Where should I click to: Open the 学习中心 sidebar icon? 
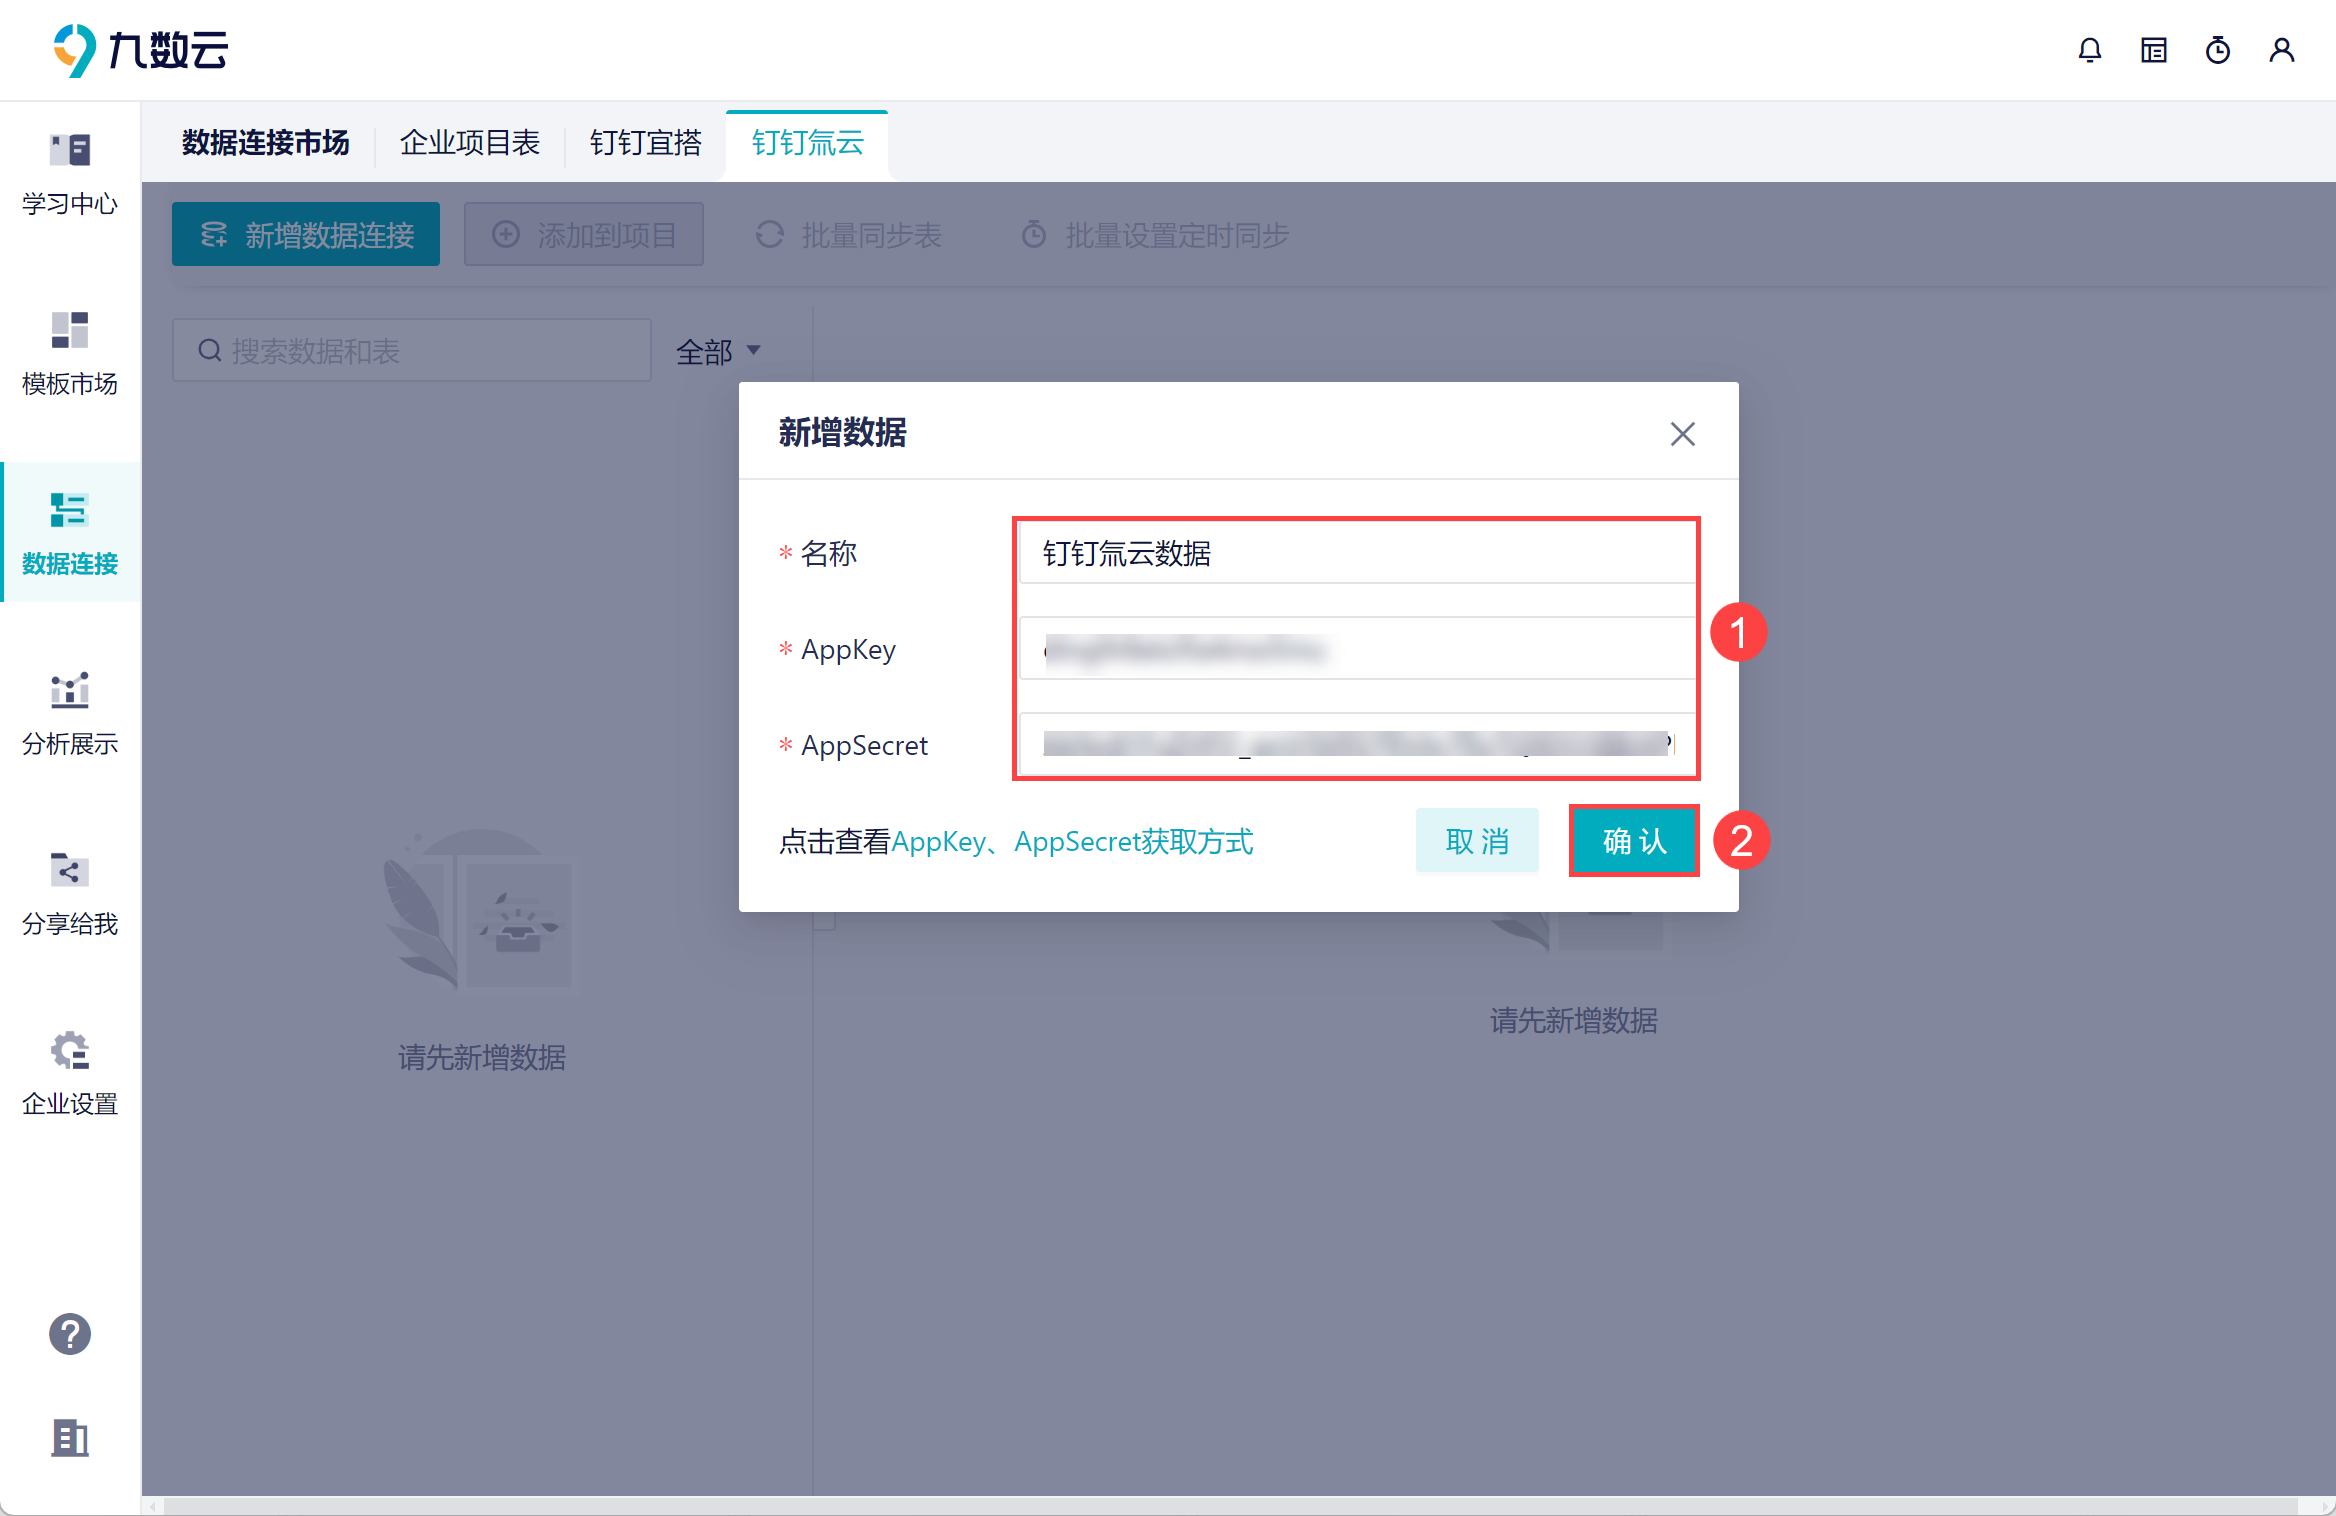(x=70, y=151)
